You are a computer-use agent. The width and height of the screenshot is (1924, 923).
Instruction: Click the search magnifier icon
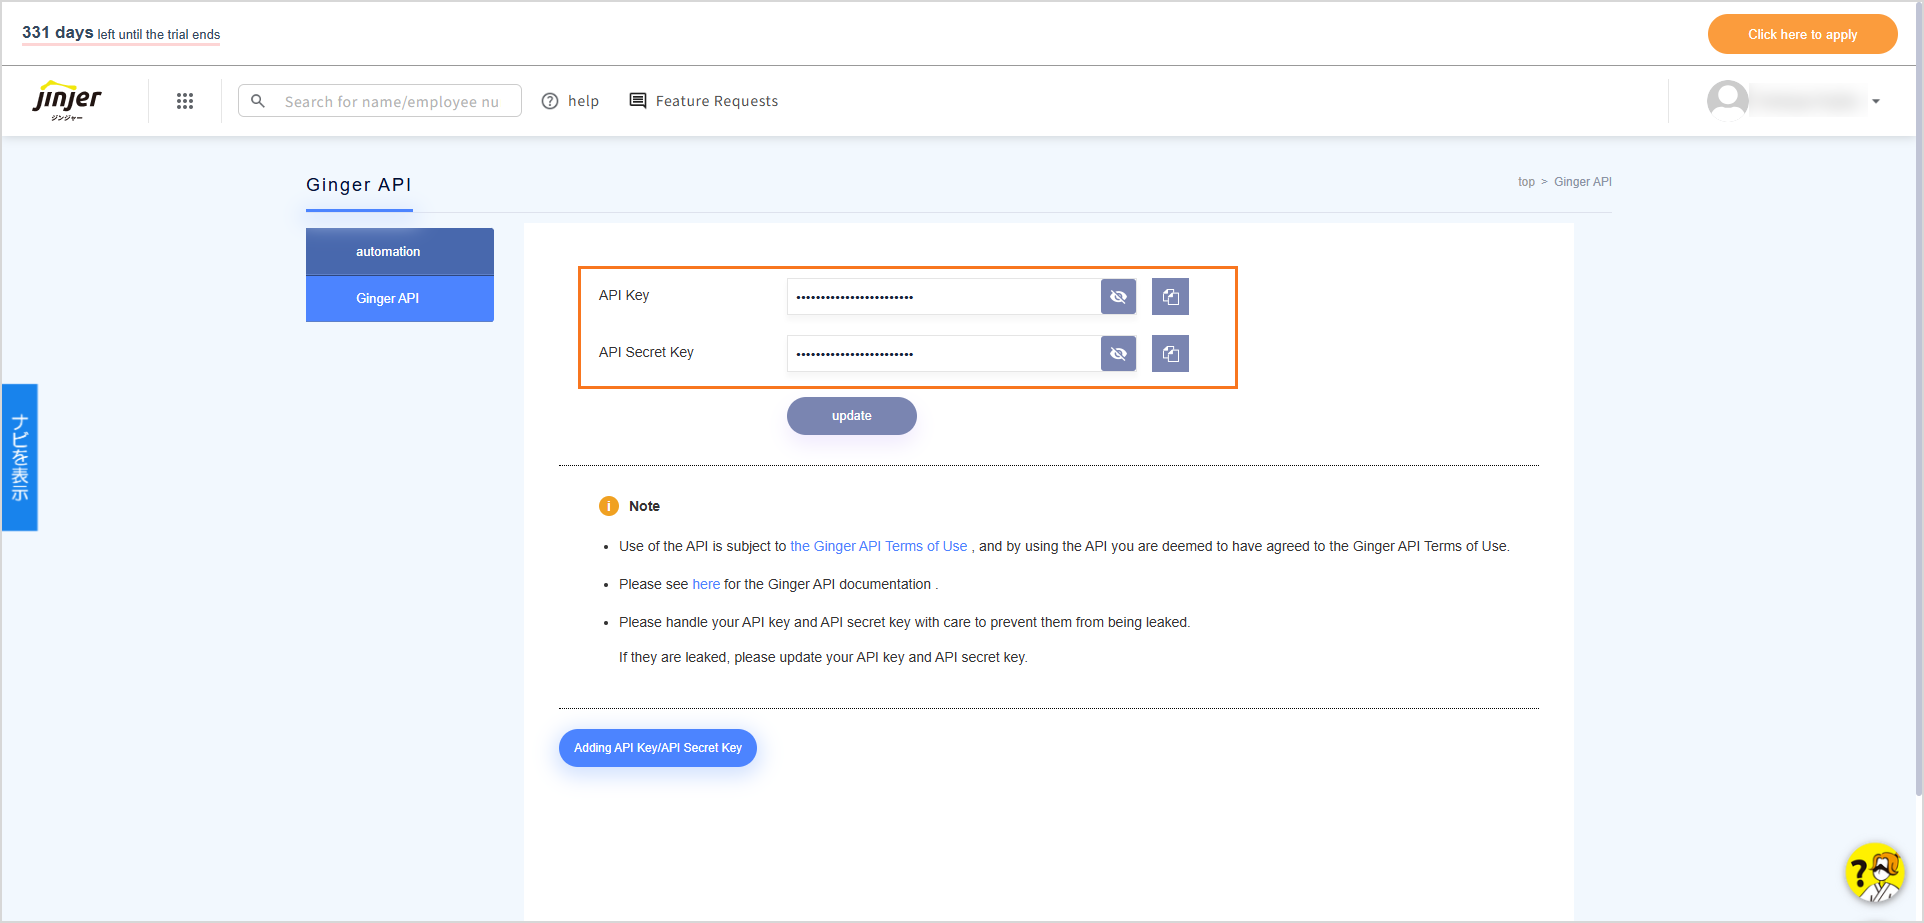(258, 101)
